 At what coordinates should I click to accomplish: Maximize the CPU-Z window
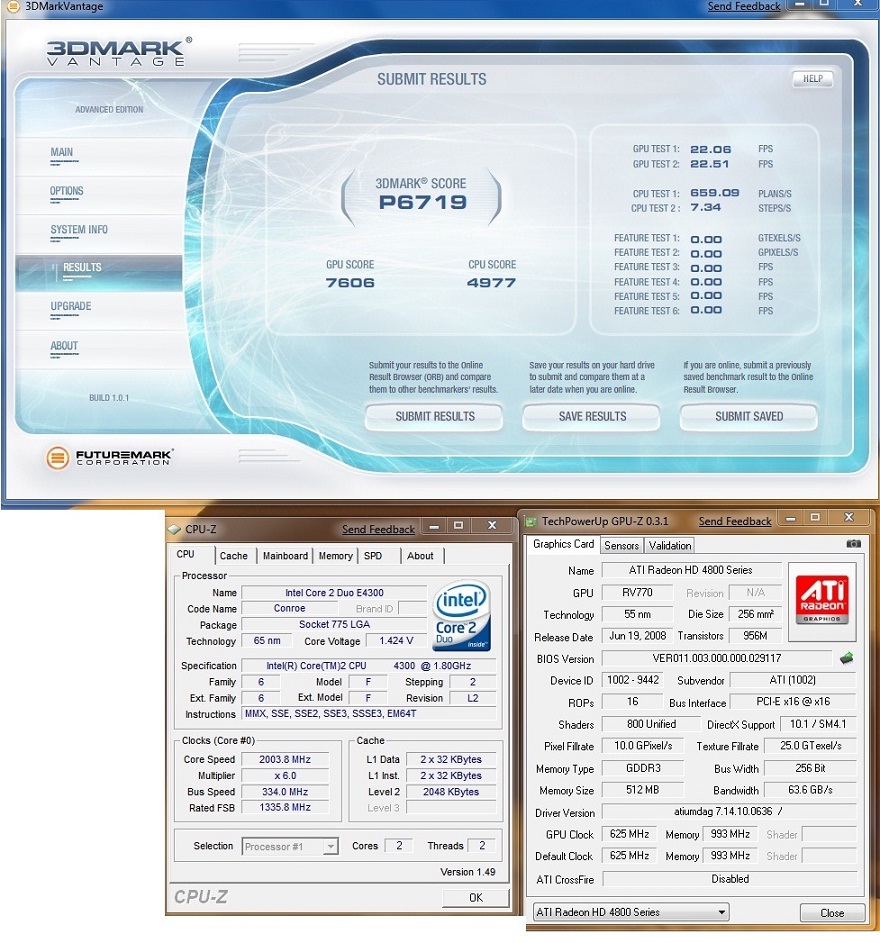click(x=458, y=526)
